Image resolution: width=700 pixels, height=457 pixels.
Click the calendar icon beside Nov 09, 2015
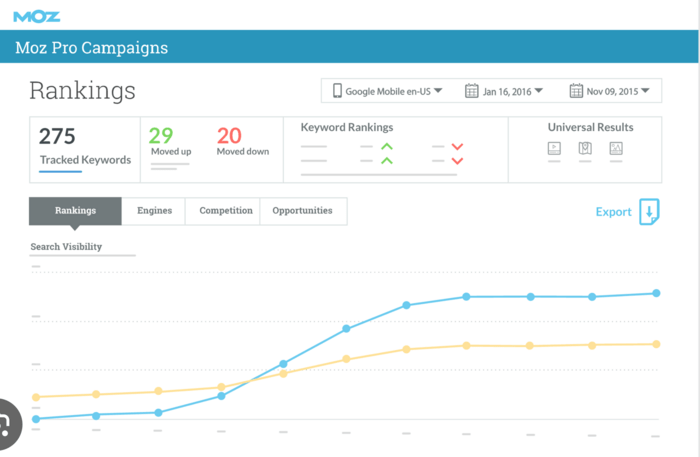pos(576,91)
